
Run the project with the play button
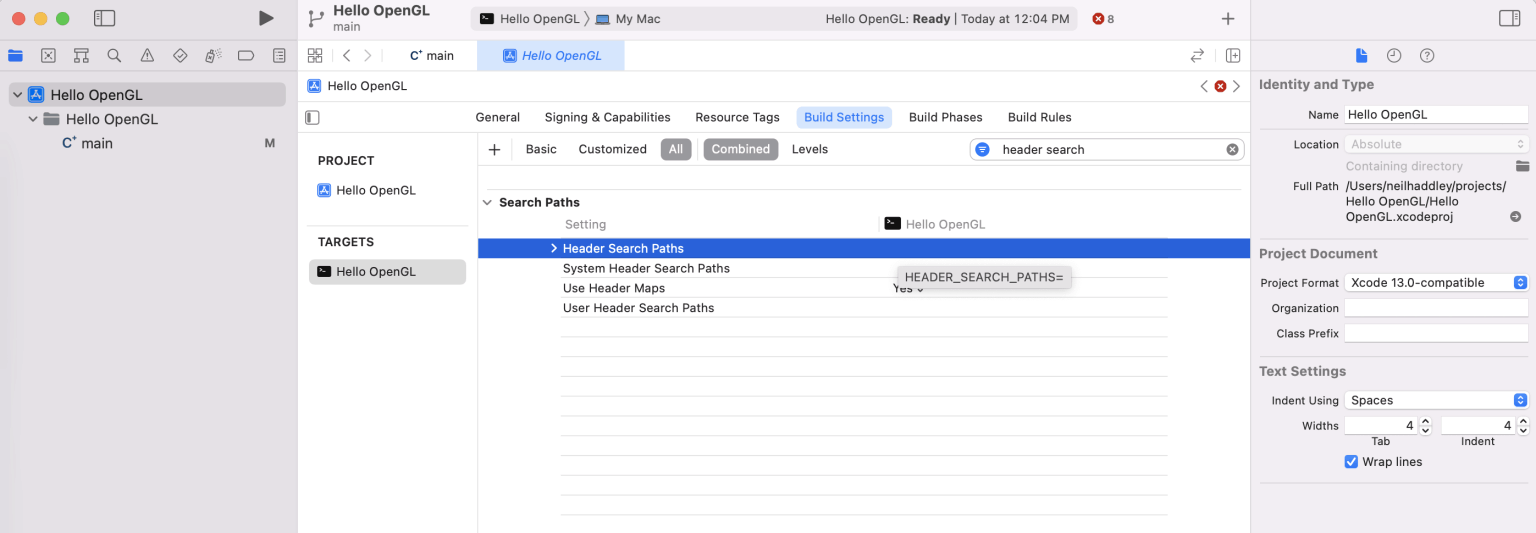point(265,18)
